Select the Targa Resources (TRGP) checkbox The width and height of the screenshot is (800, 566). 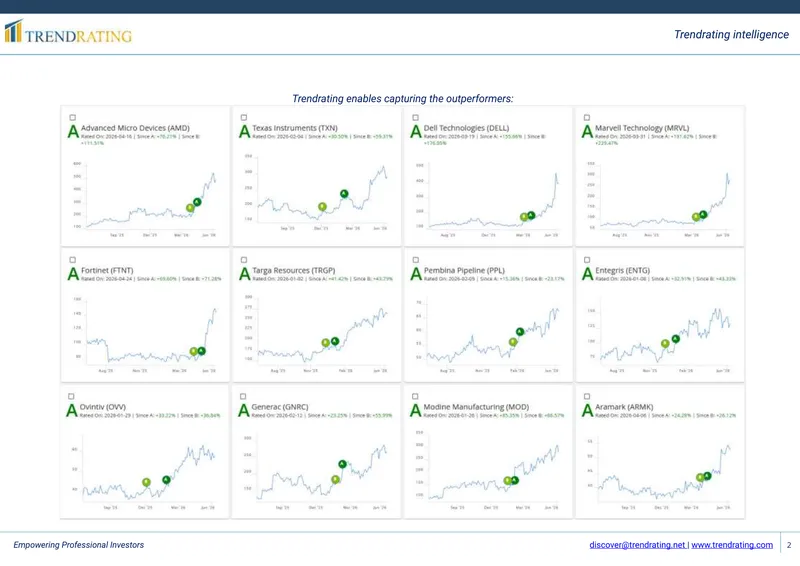coord(244,260)
